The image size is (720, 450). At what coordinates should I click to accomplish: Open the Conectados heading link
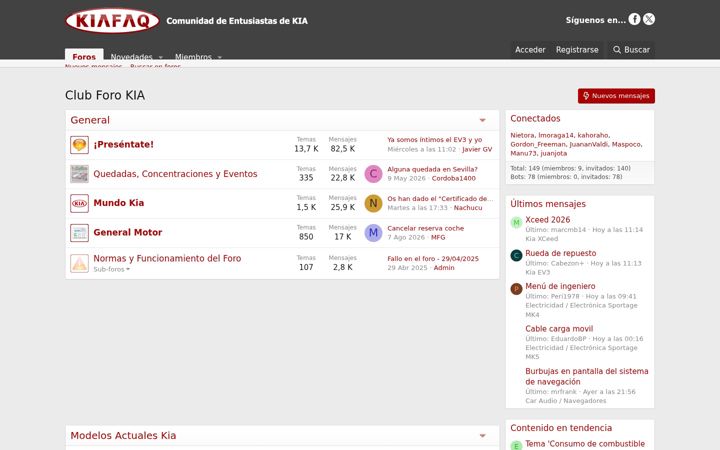click(x=535, y=118)
